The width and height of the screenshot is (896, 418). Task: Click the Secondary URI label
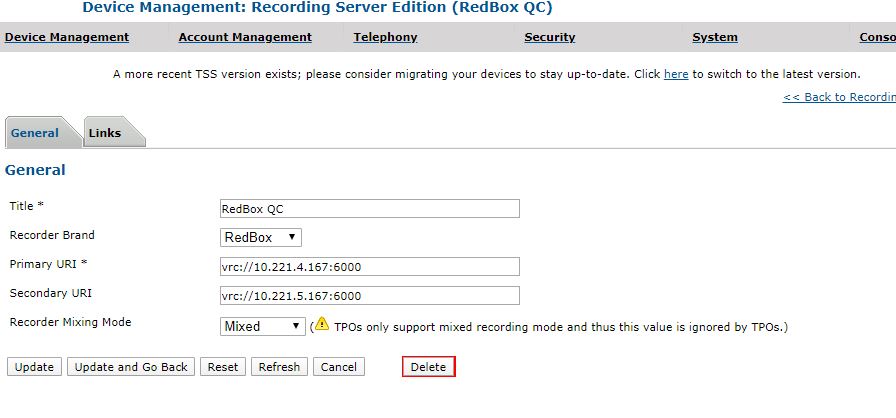click(x=50, y=293)
